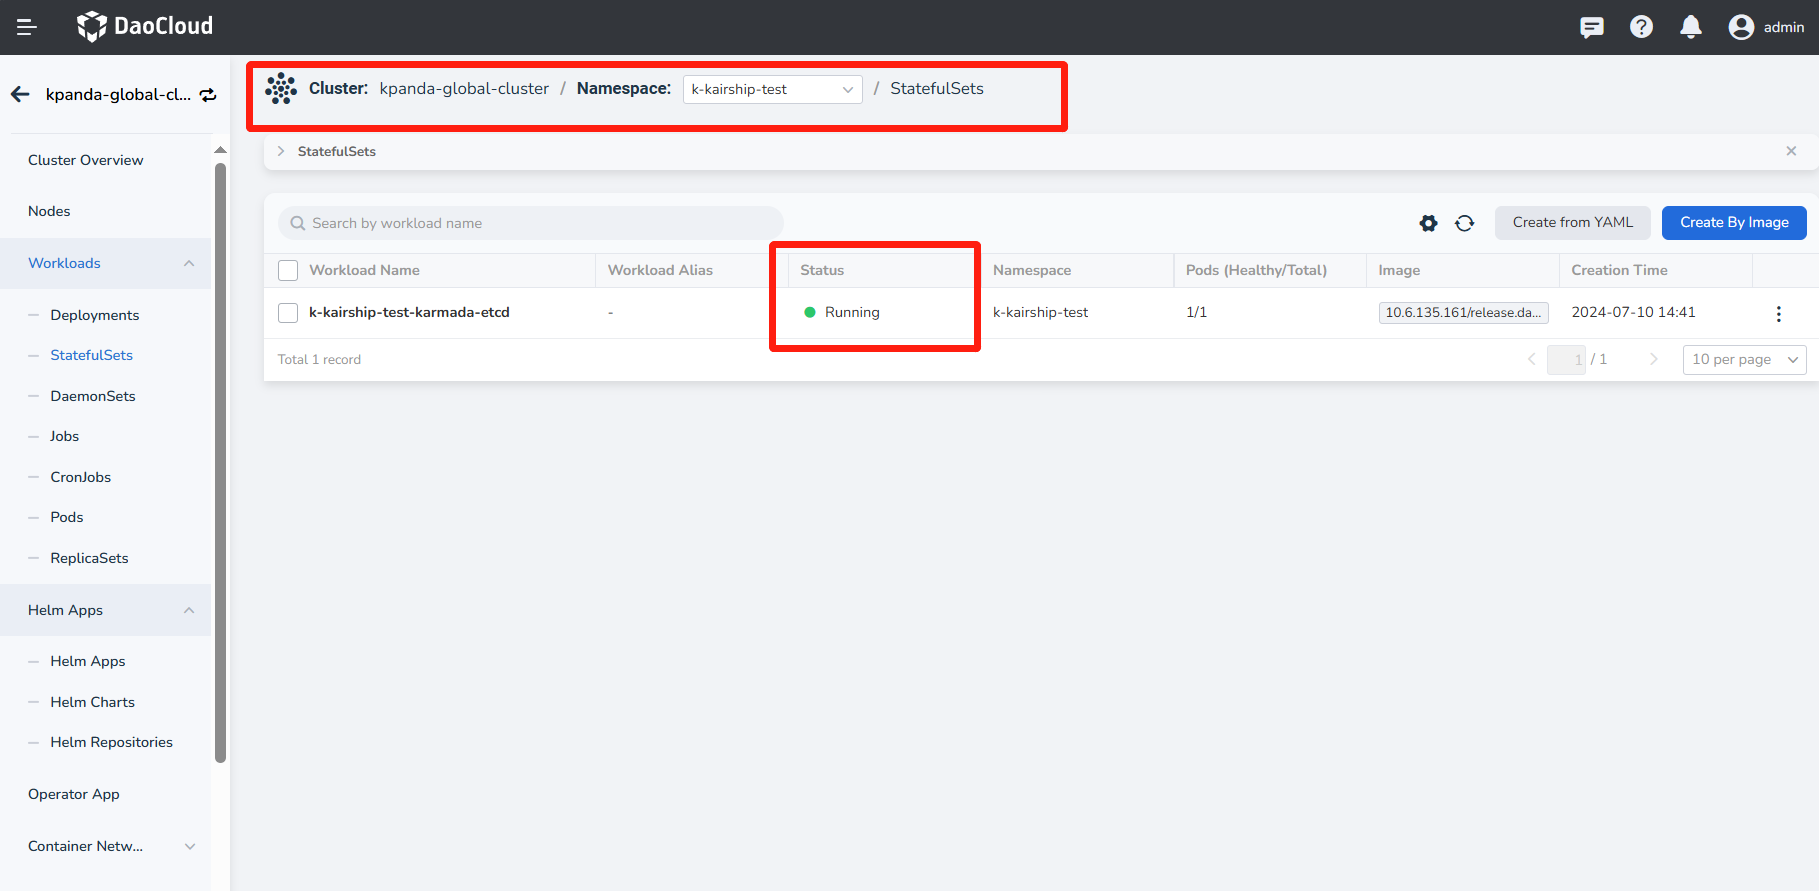Click the switch cluster icon

pyautogui.click(x=208, y=95)
